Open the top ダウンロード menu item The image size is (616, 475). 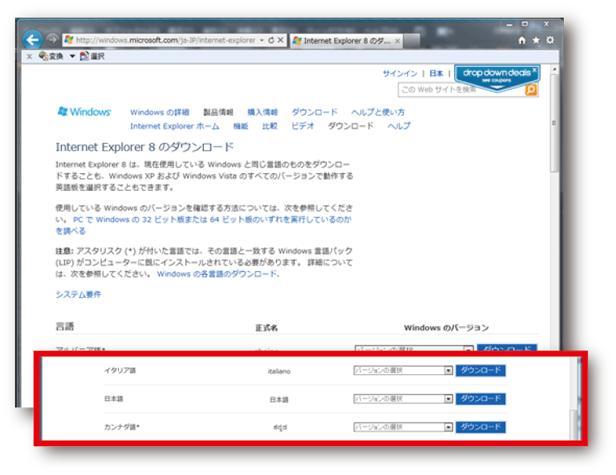pos(314,112)
